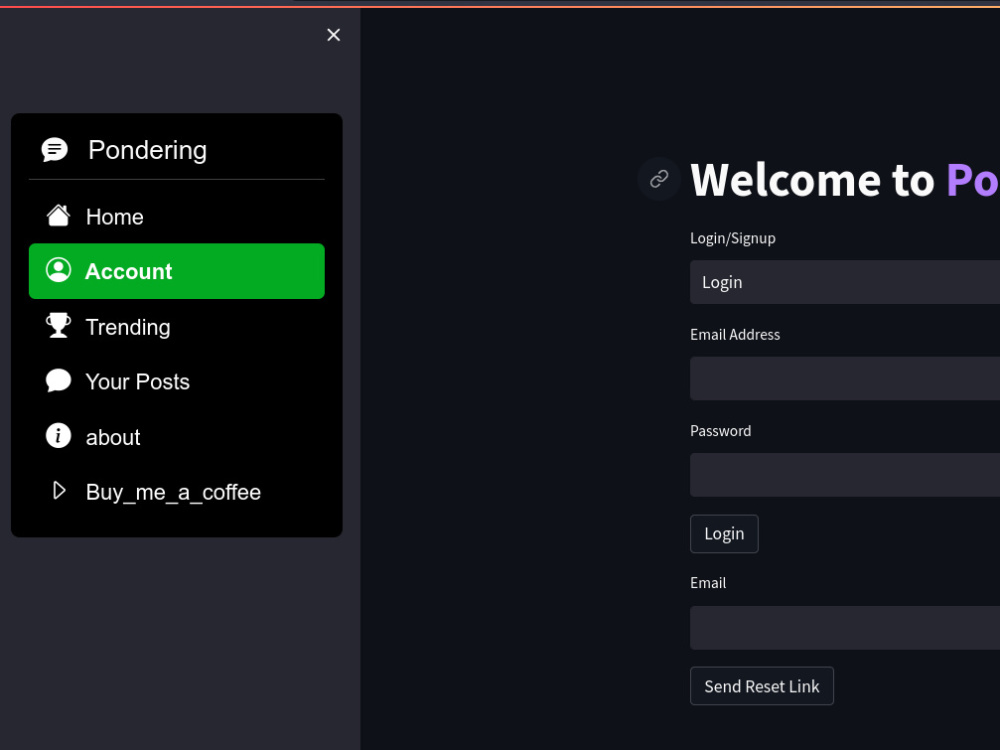Click the trophy icon beside Trending
Screen dimensions: 1000x750
click(x=58, y=325)
